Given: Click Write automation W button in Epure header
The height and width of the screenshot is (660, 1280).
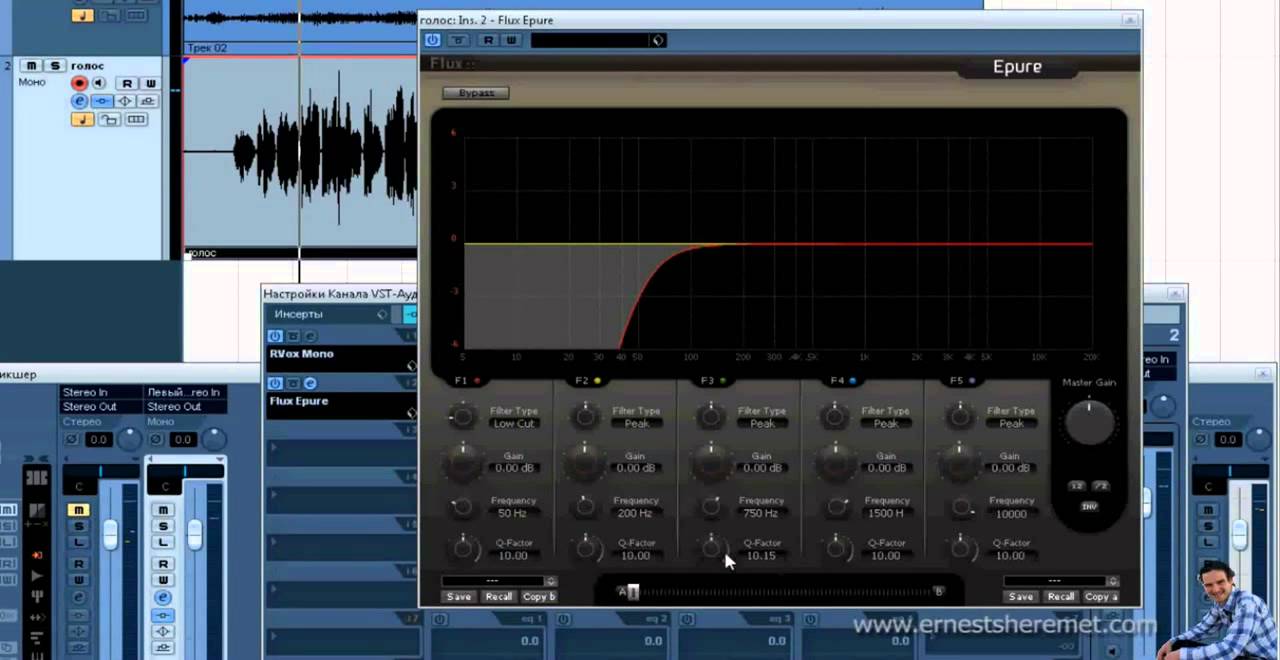Looking at the screenshot, I should 511,40.
